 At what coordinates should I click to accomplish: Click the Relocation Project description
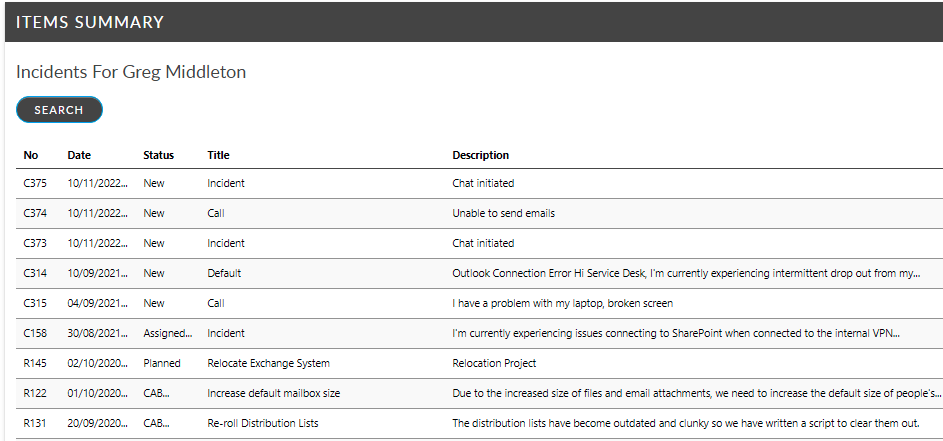point(494,364)
